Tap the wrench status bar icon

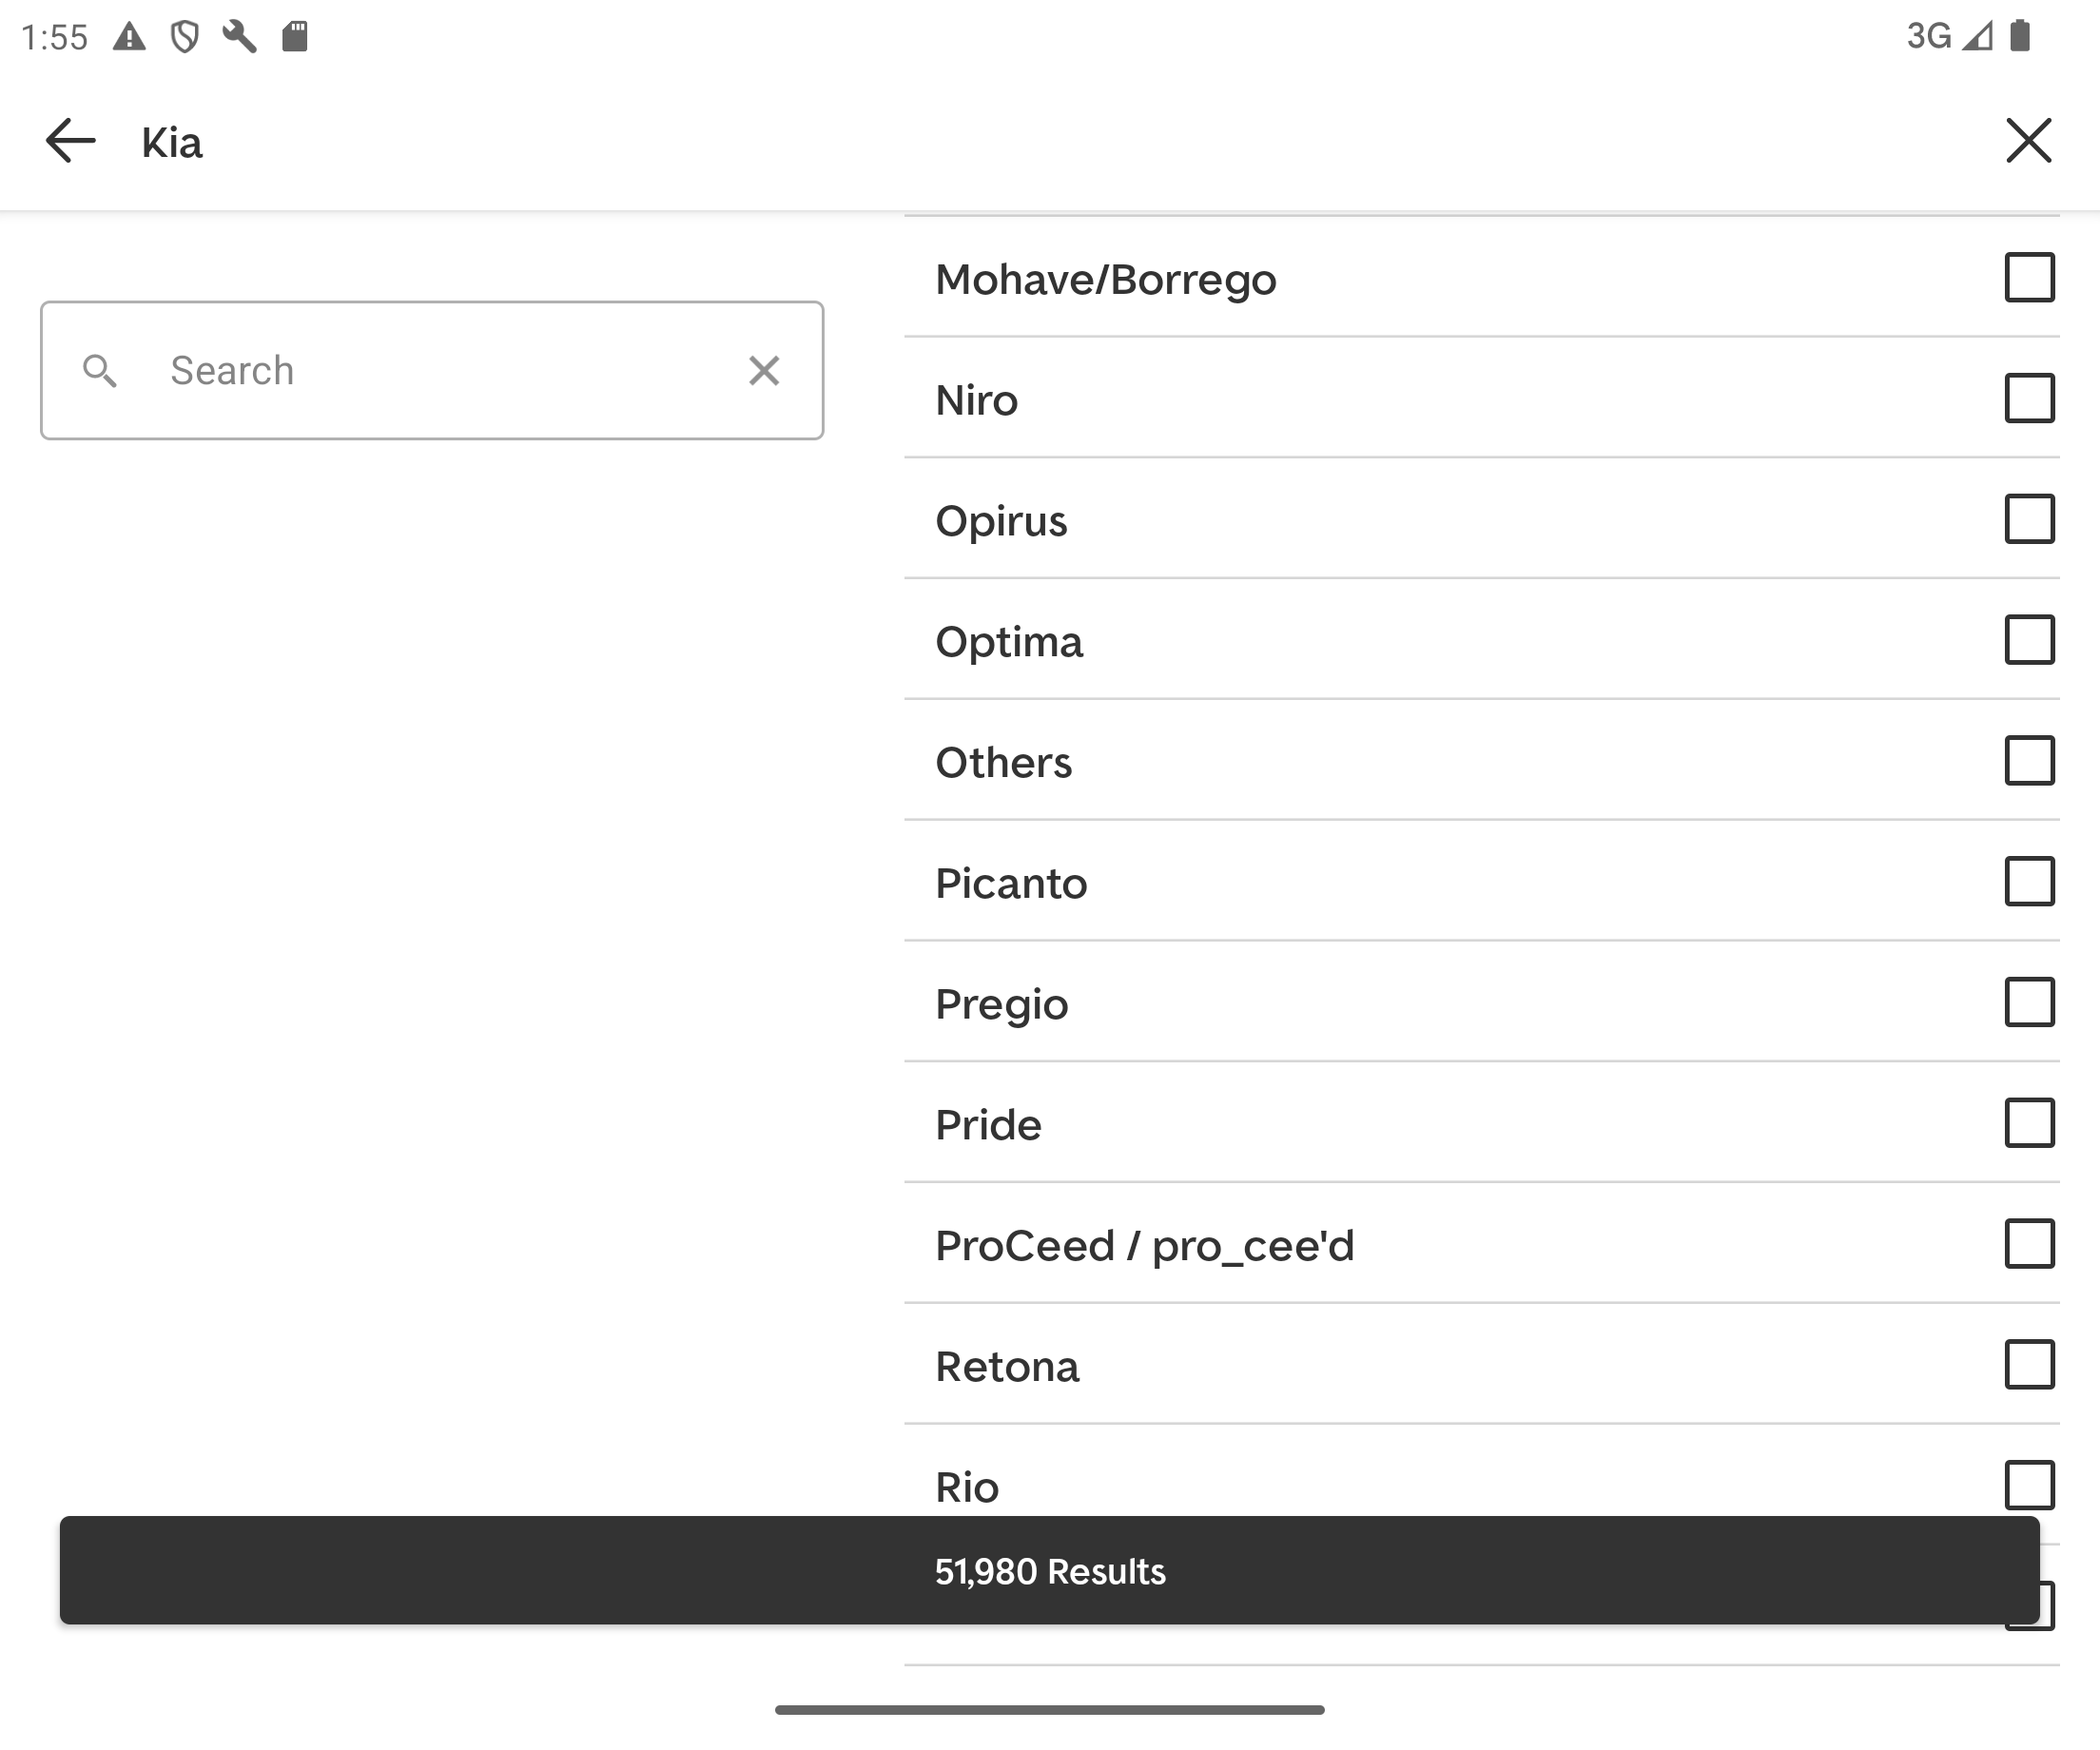click(x=239, y=37)
